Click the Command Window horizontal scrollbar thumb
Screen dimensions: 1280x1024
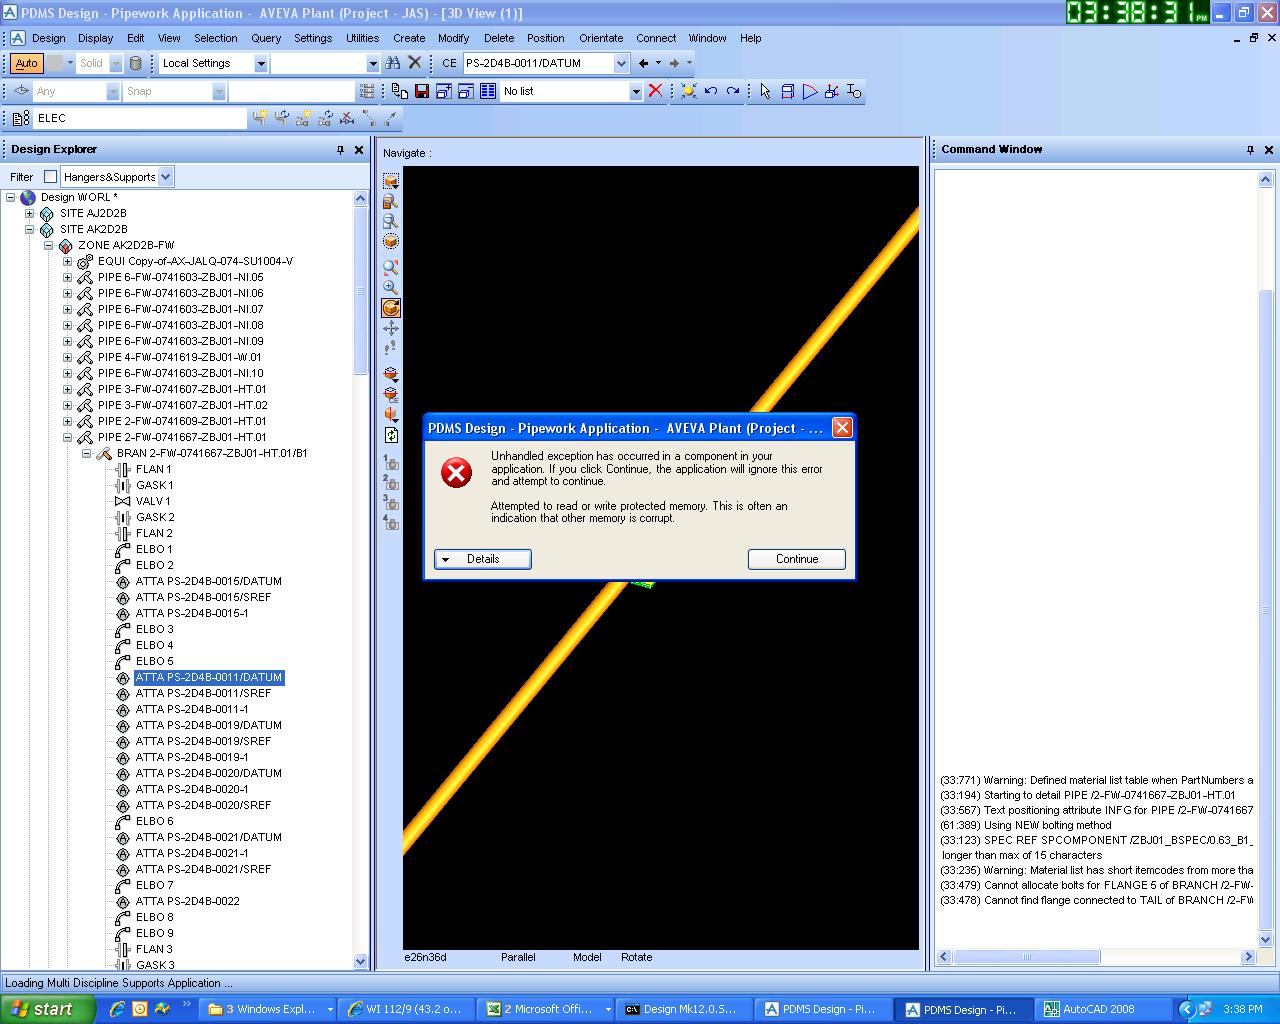pos(1026,957)
